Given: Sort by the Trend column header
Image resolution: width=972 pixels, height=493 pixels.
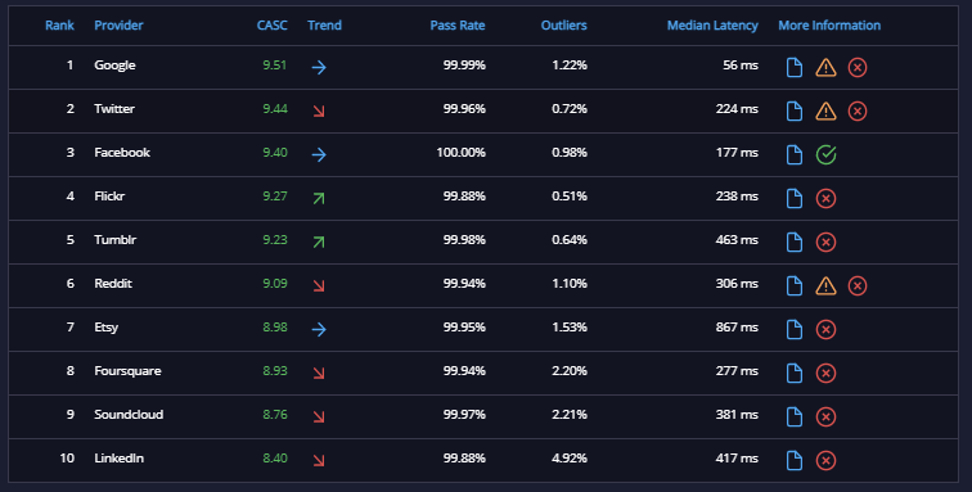Looking at the screenshot, I should pos(324,25).
